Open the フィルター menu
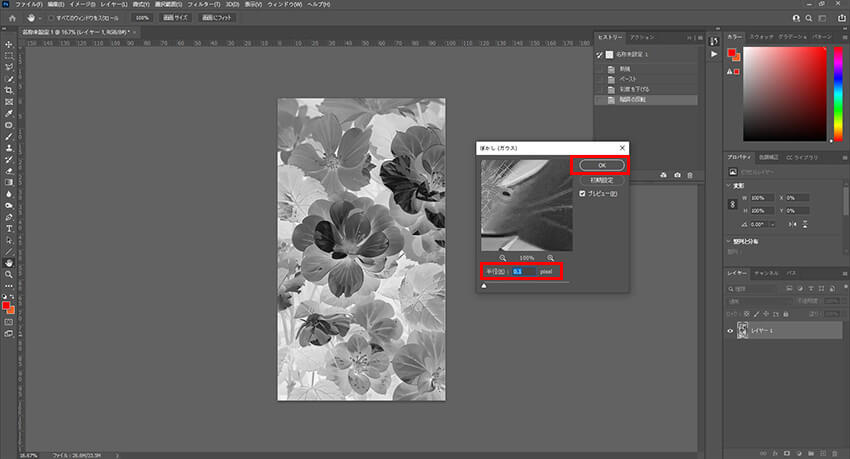 [x=204, y=4]
